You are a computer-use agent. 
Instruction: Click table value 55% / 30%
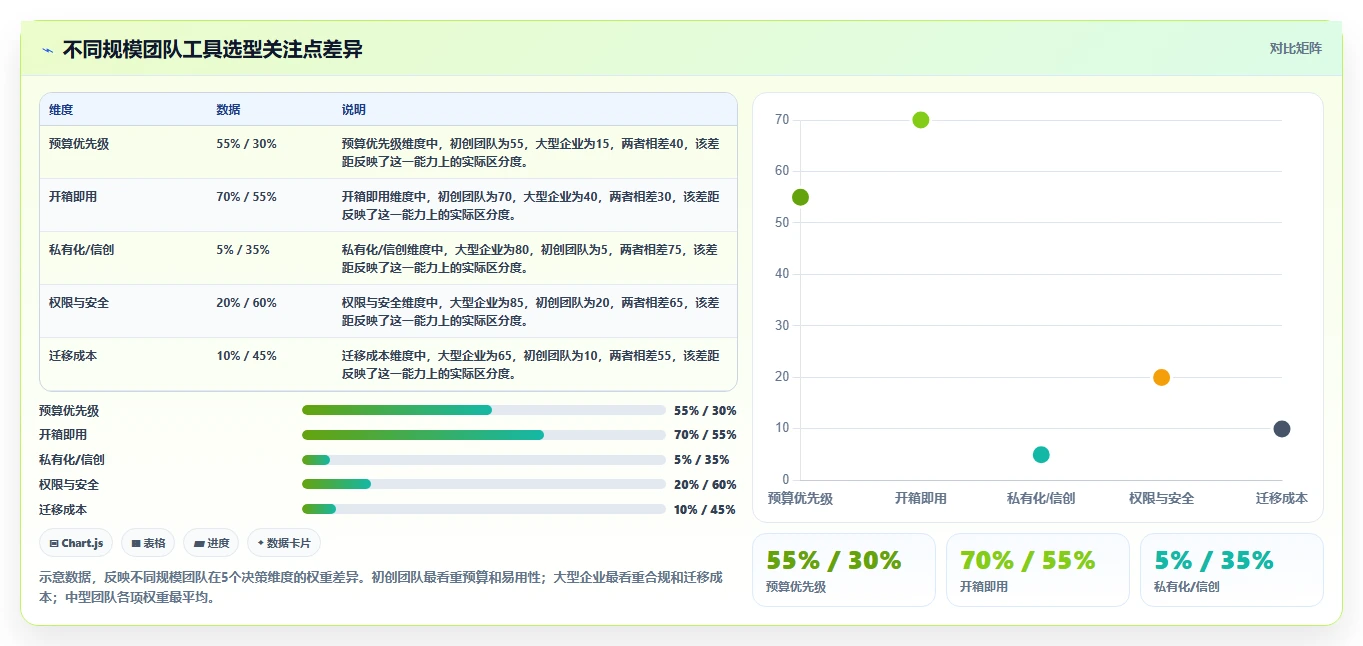pos(246,144)
